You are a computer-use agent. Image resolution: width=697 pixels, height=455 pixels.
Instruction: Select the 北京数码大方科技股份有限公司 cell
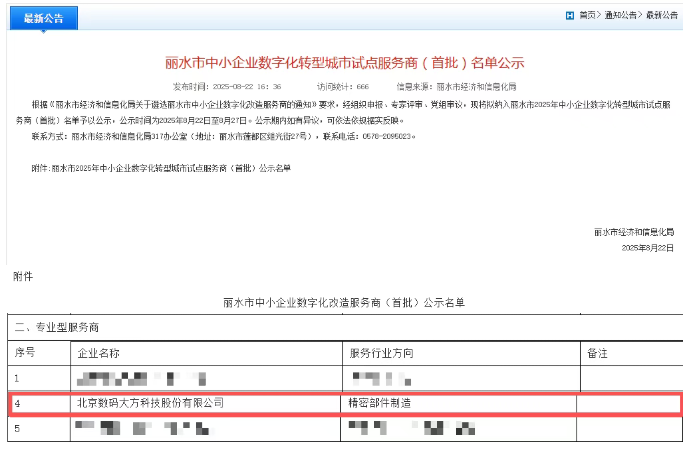point(150,403)
